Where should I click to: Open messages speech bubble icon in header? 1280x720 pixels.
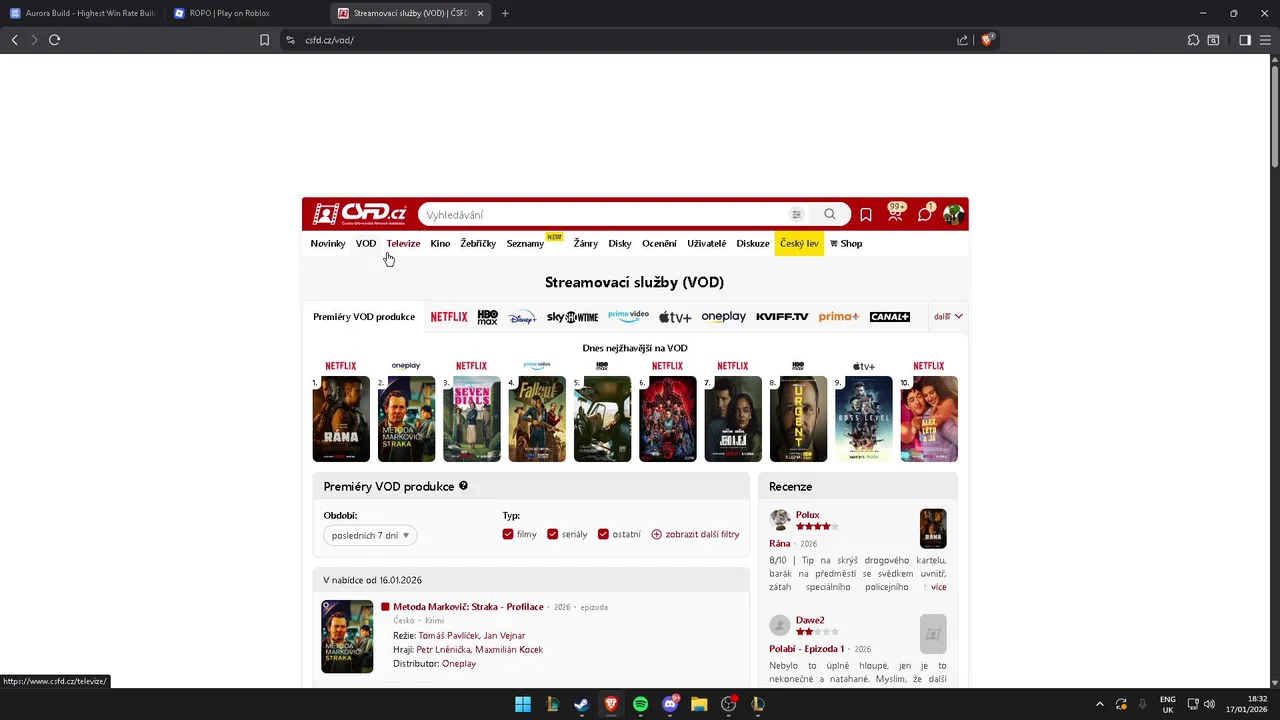coord(925,214)
